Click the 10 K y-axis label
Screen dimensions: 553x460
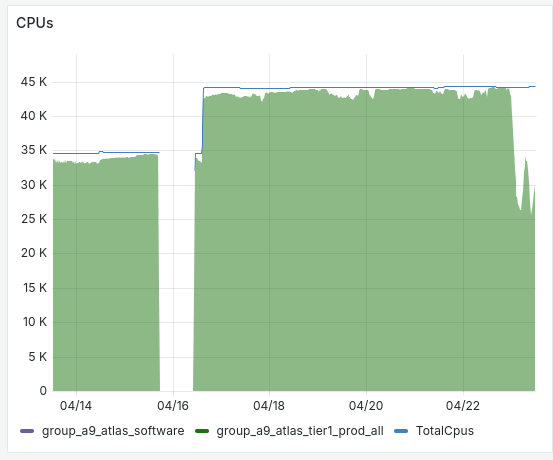click(35, 322)
